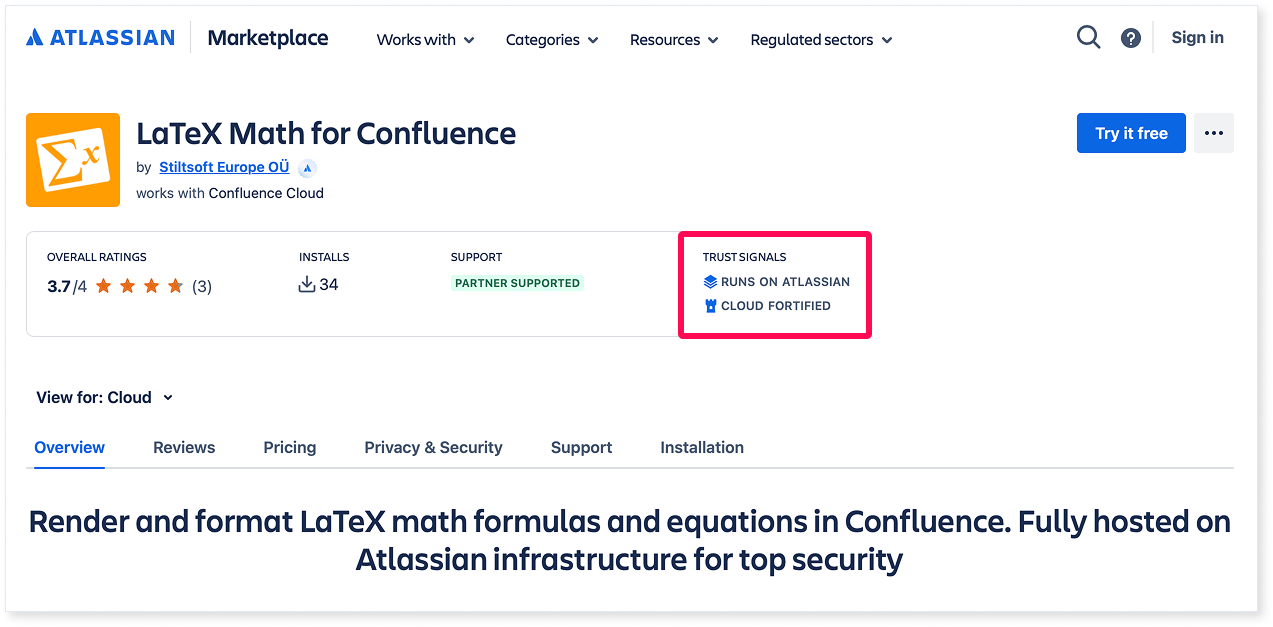This screenshot has height=627, width=1273.
Task: Click the LaTeX Math app logo
Action: pos(72,160)
